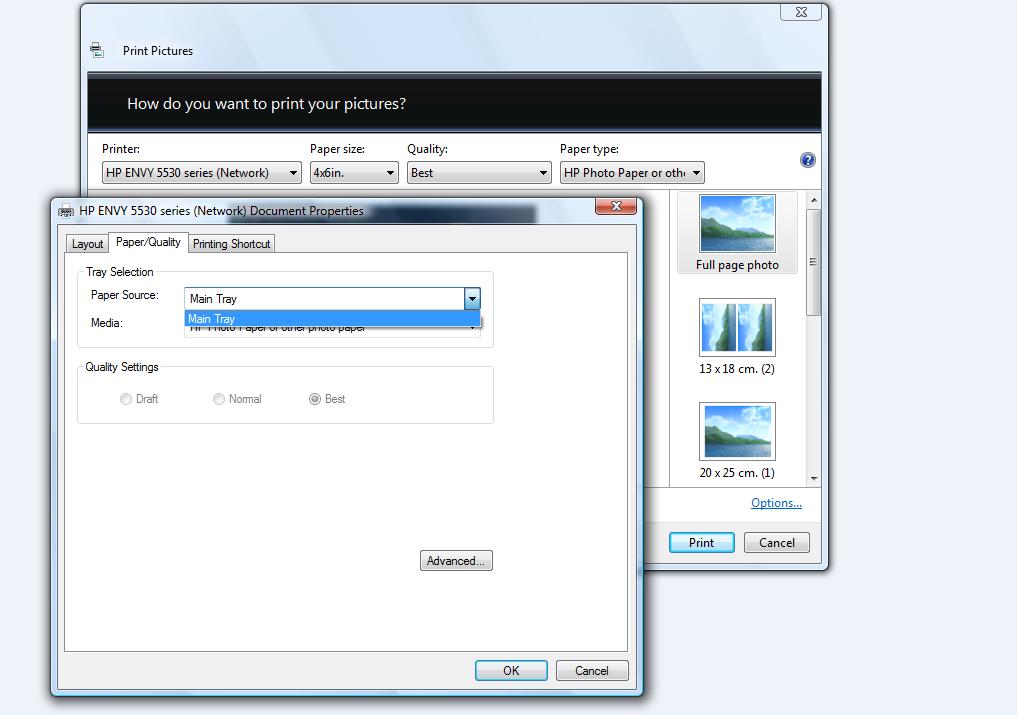1017x715 pixels.
Task: Select the Full page photo layout
Action: click(737, 233)
